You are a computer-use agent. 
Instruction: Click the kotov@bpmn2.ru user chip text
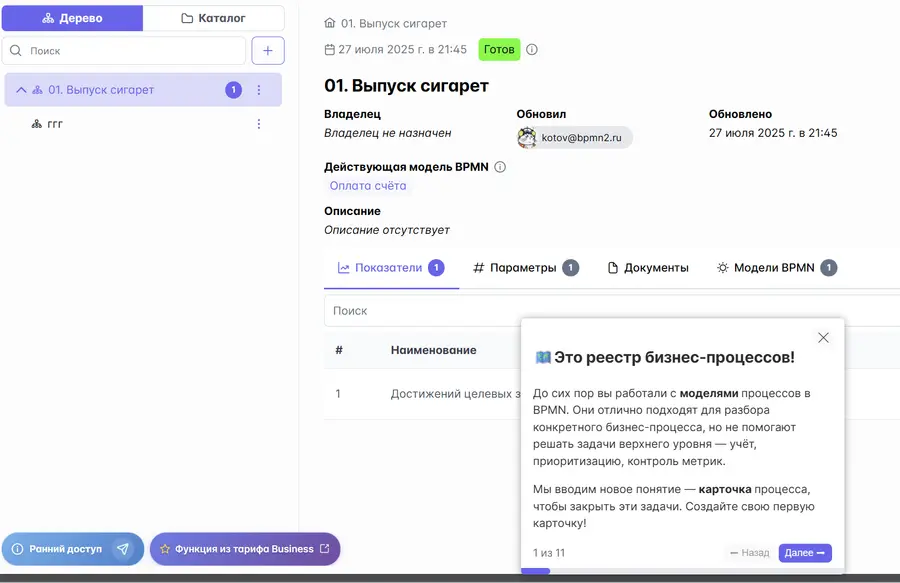click(581, 138)
